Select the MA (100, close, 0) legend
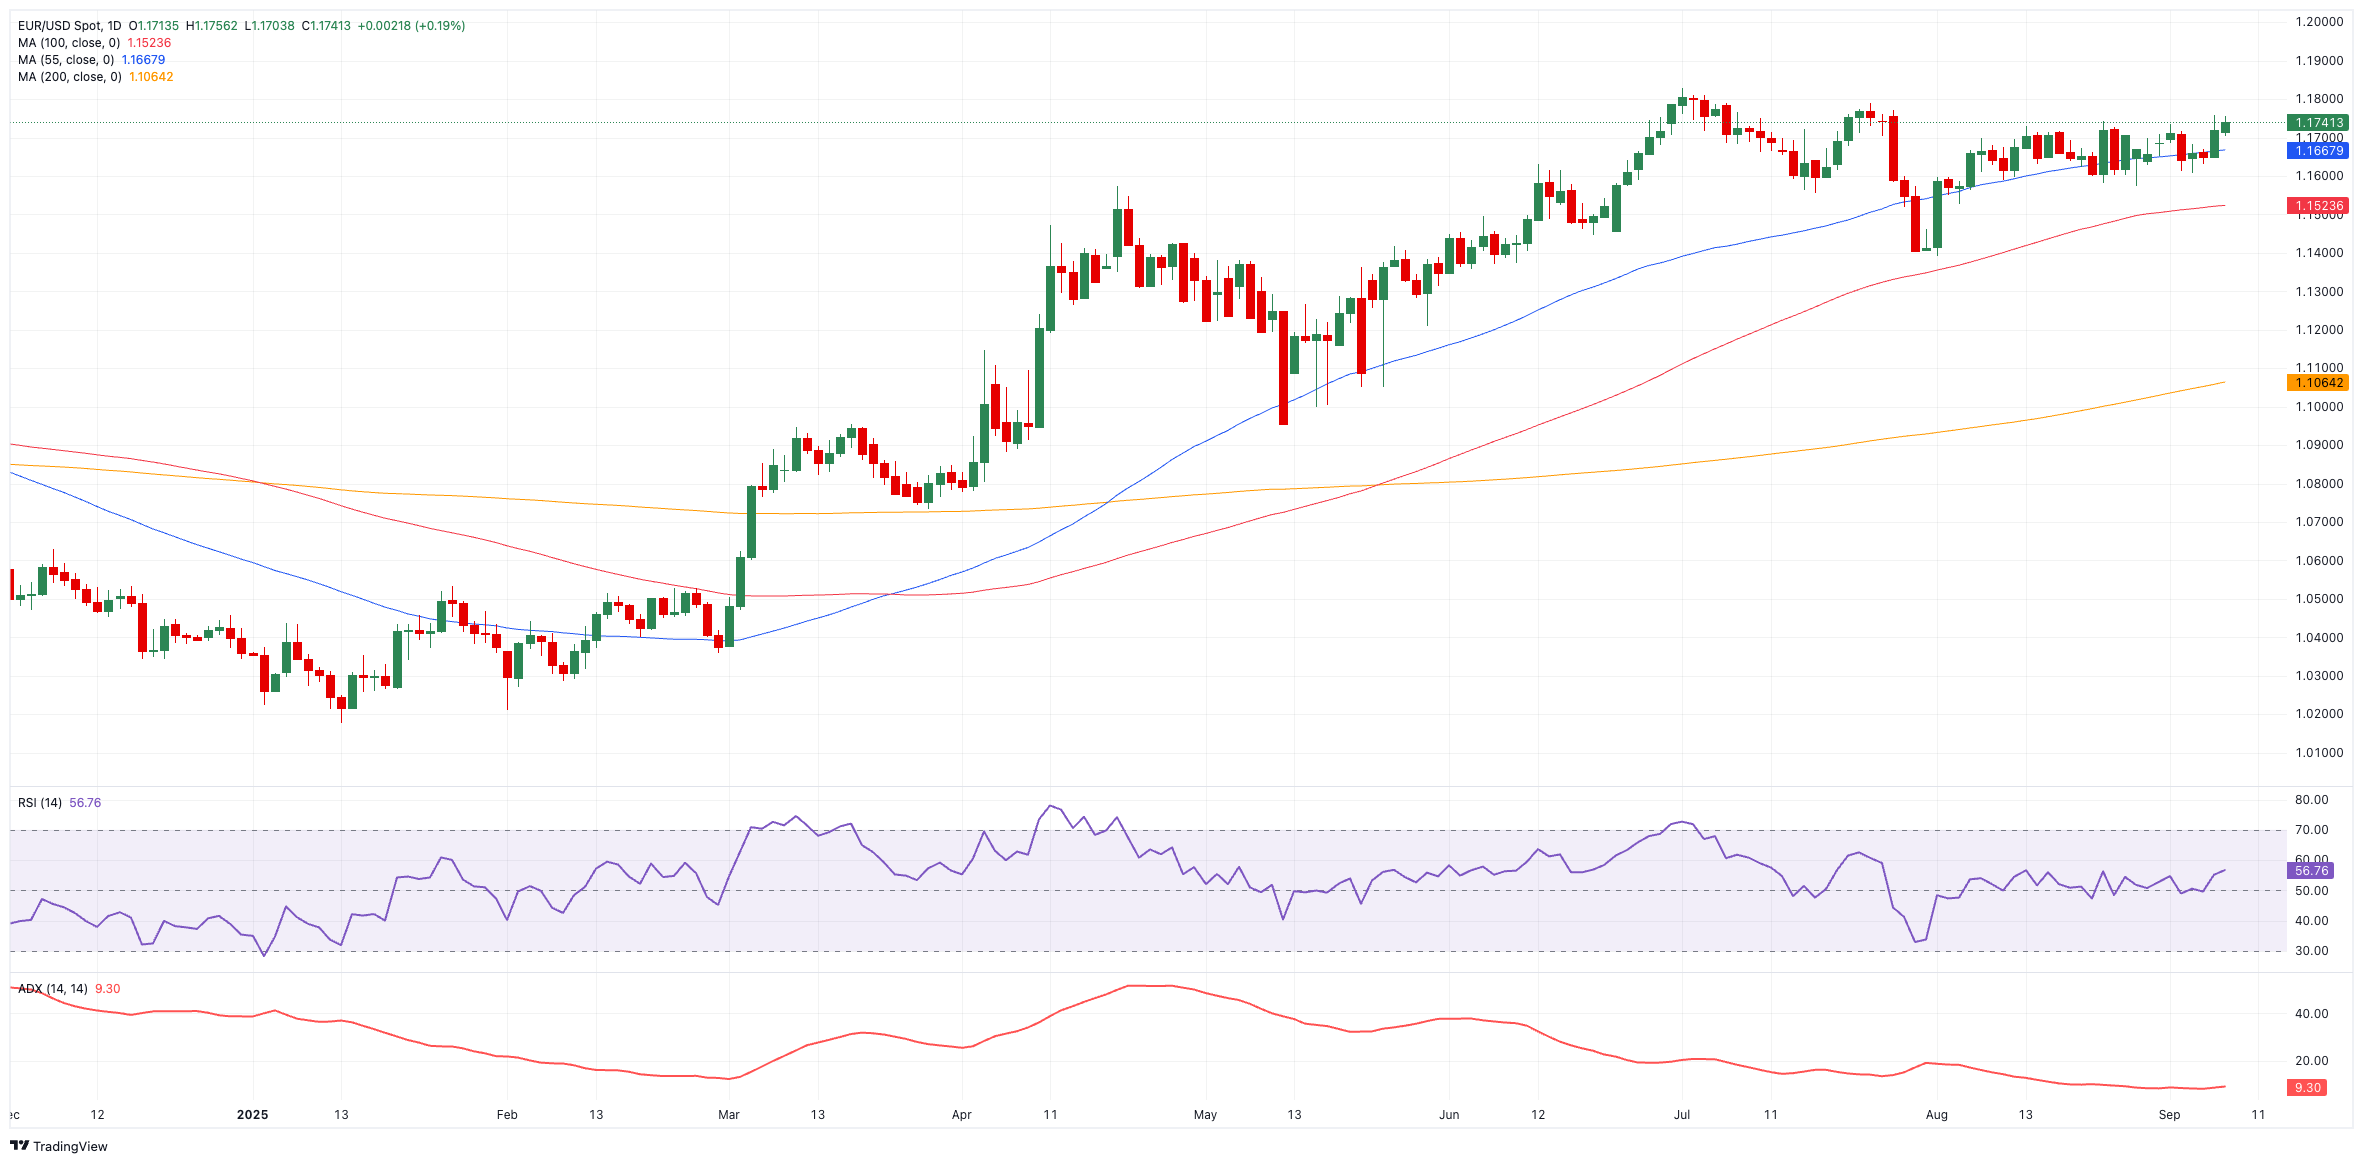Viewport: 2363px width, 1163px height. click(x=69, y=43)
